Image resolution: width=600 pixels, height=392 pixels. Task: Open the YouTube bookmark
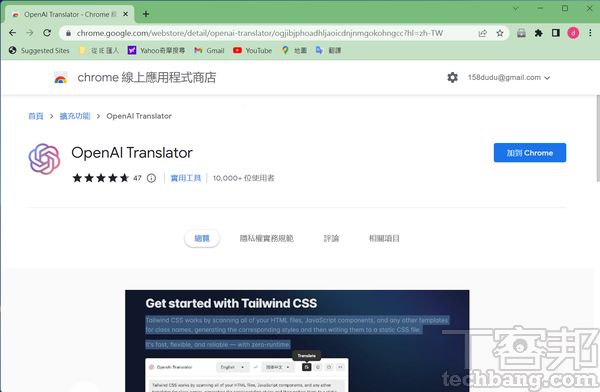(253, 50)
